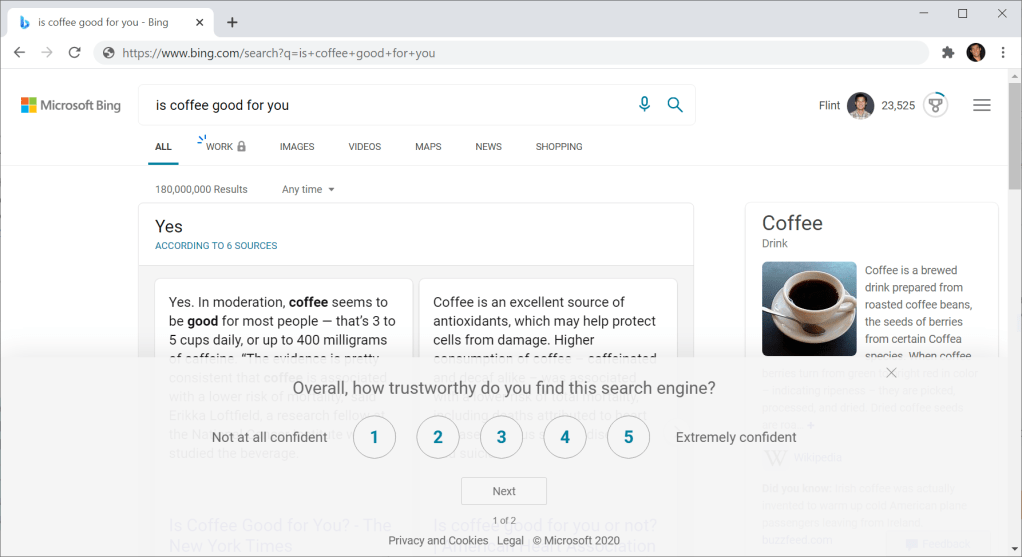The width and height of the screenshot is (1022, 557).
Task: Open the According to 6 Sources link
Action: 216,245
